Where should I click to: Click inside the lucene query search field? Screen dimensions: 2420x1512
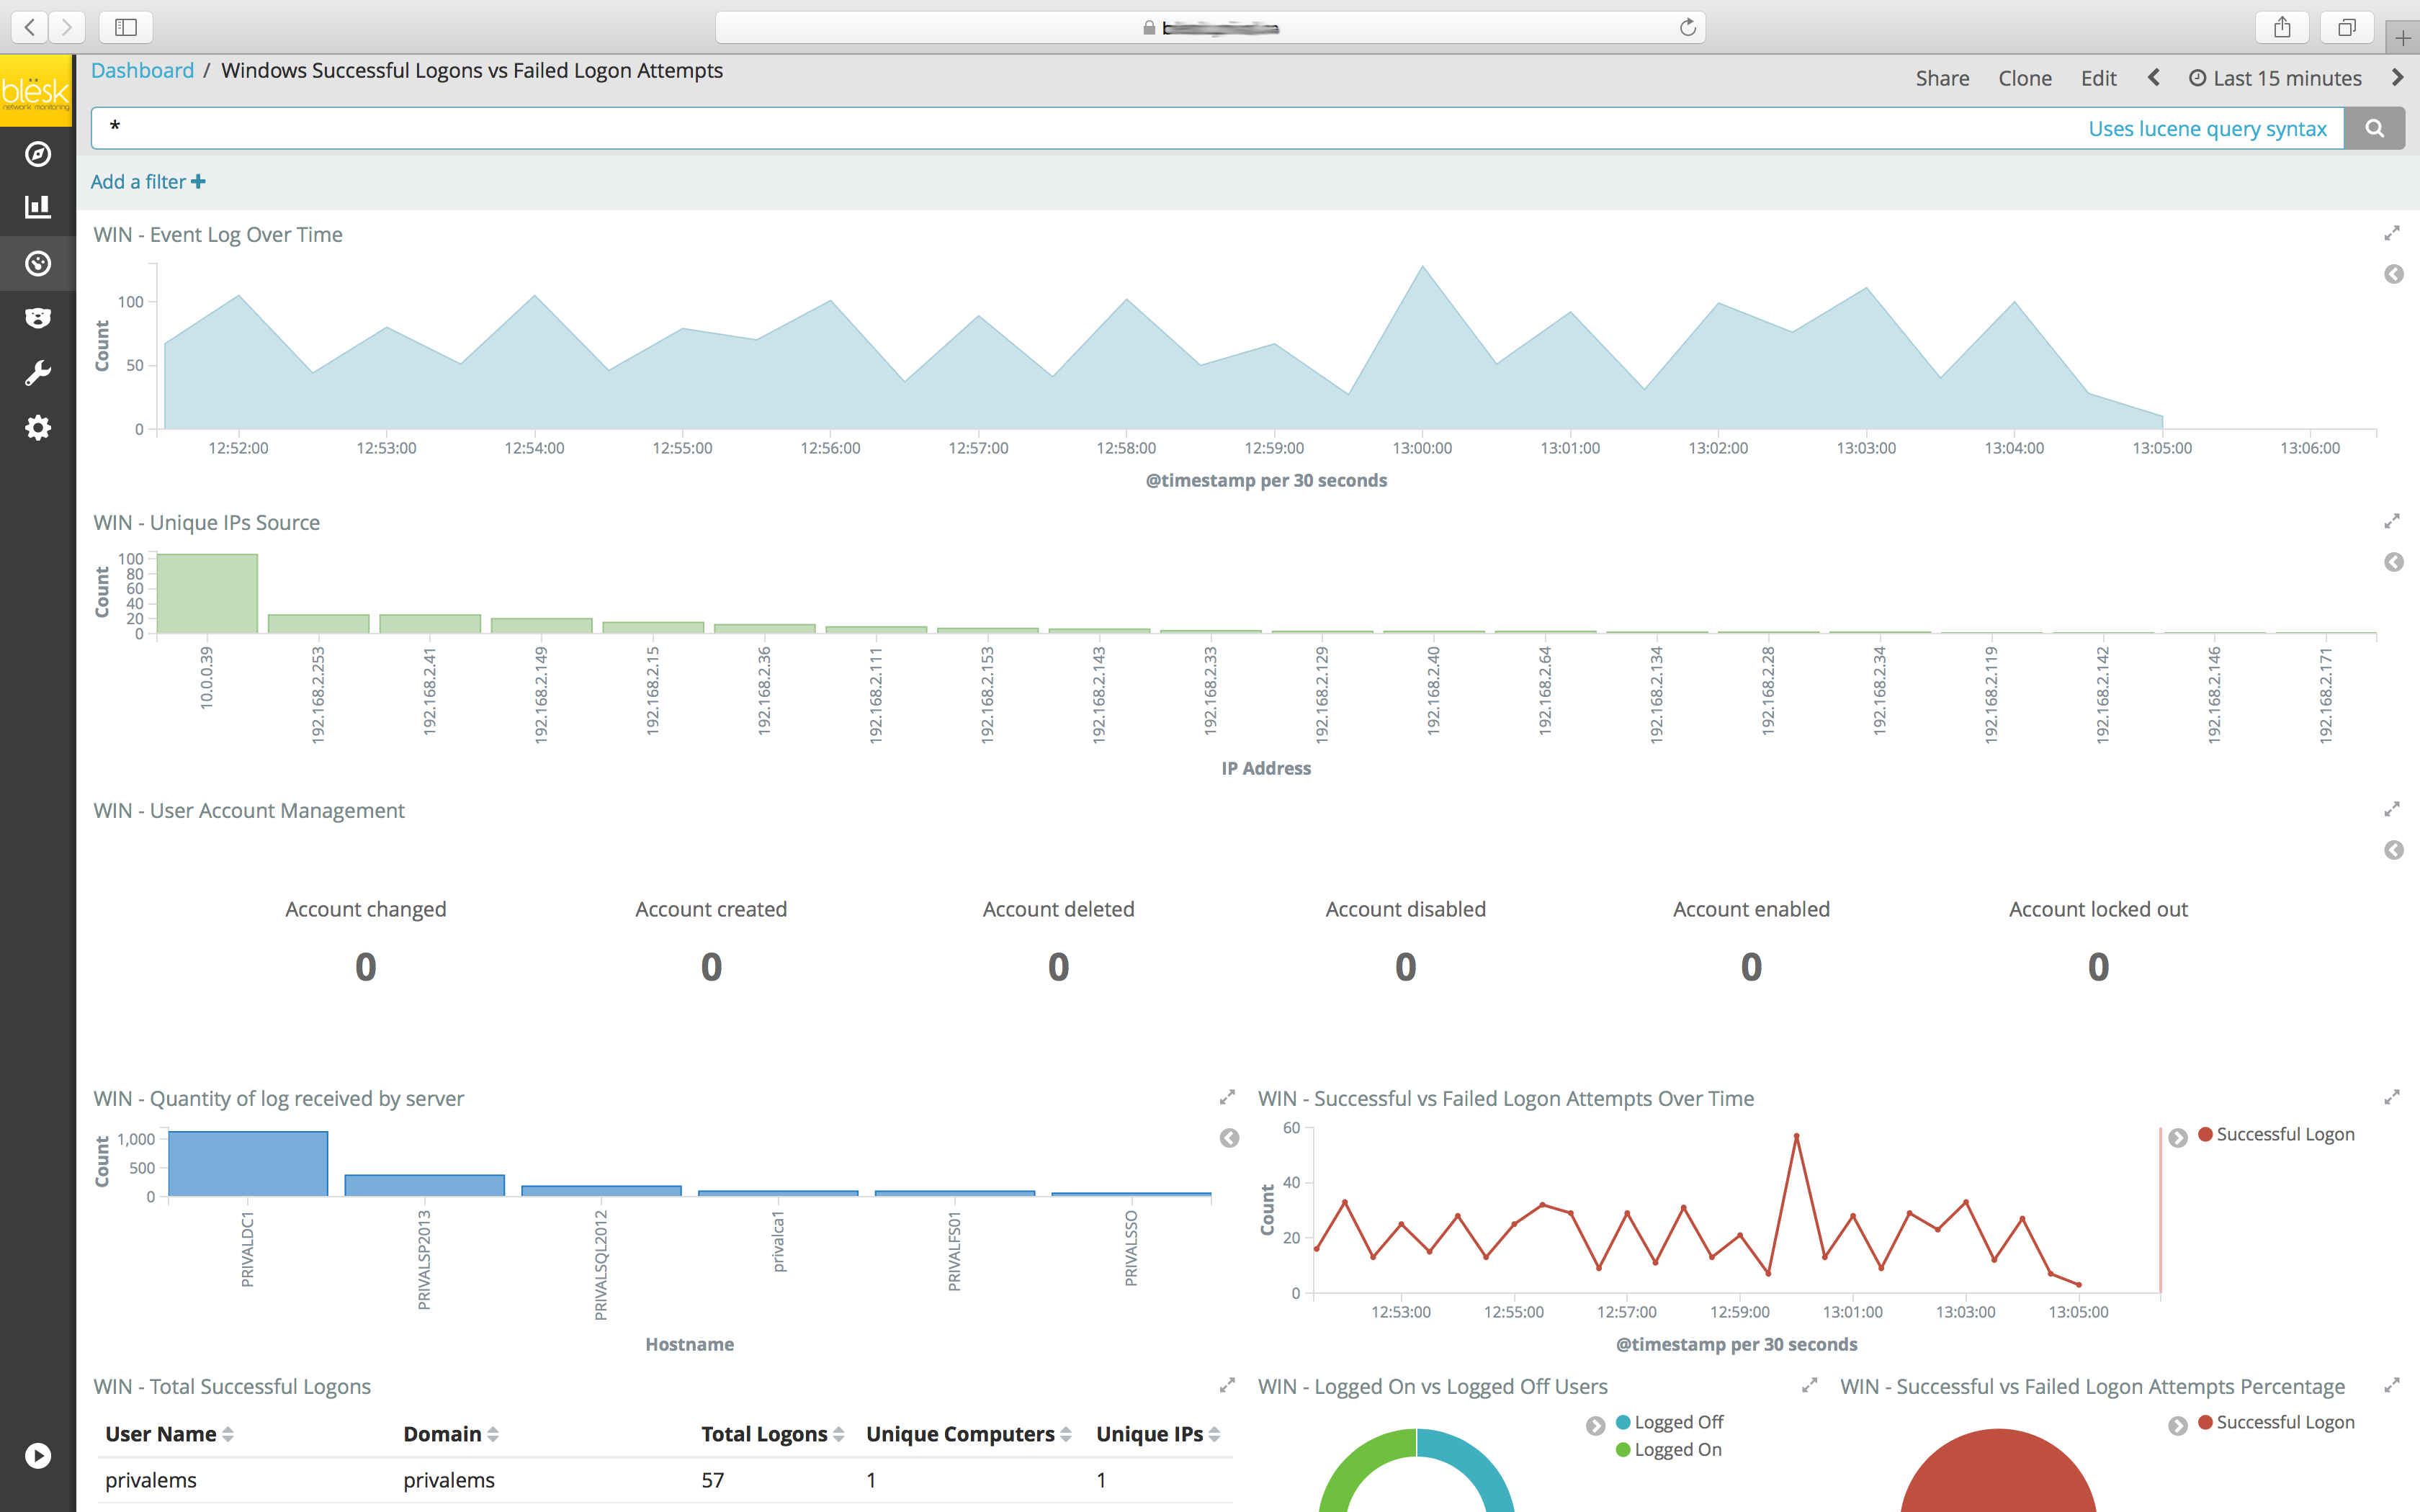click(x=1000, y=129)
